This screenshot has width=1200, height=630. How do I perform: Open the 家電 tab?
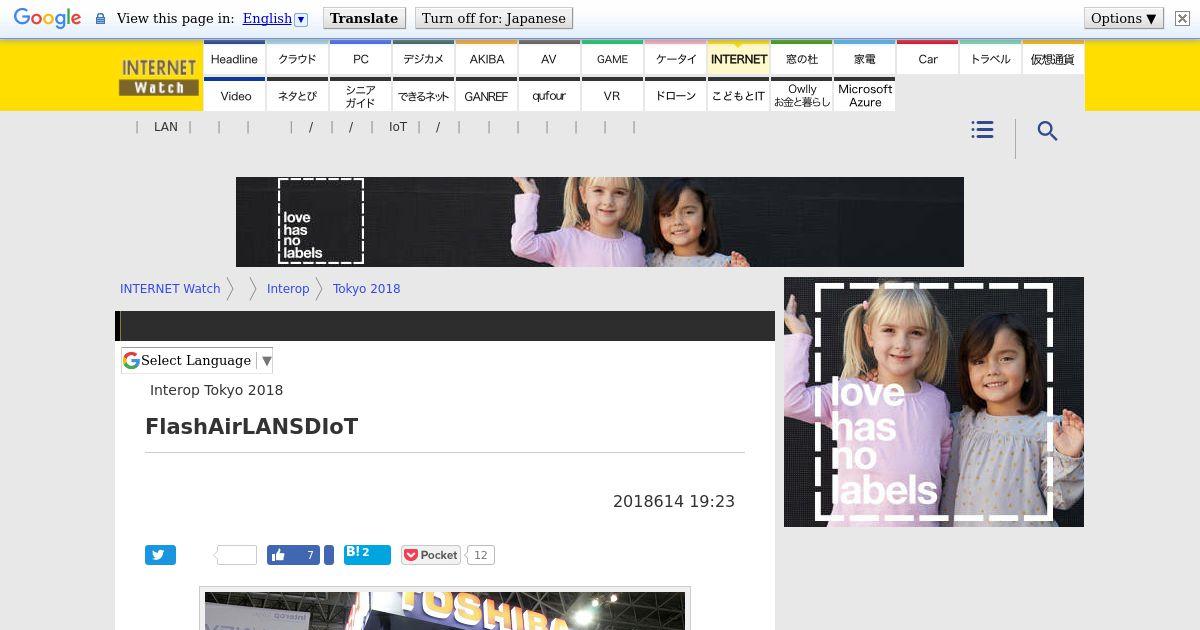pos(864,58)
